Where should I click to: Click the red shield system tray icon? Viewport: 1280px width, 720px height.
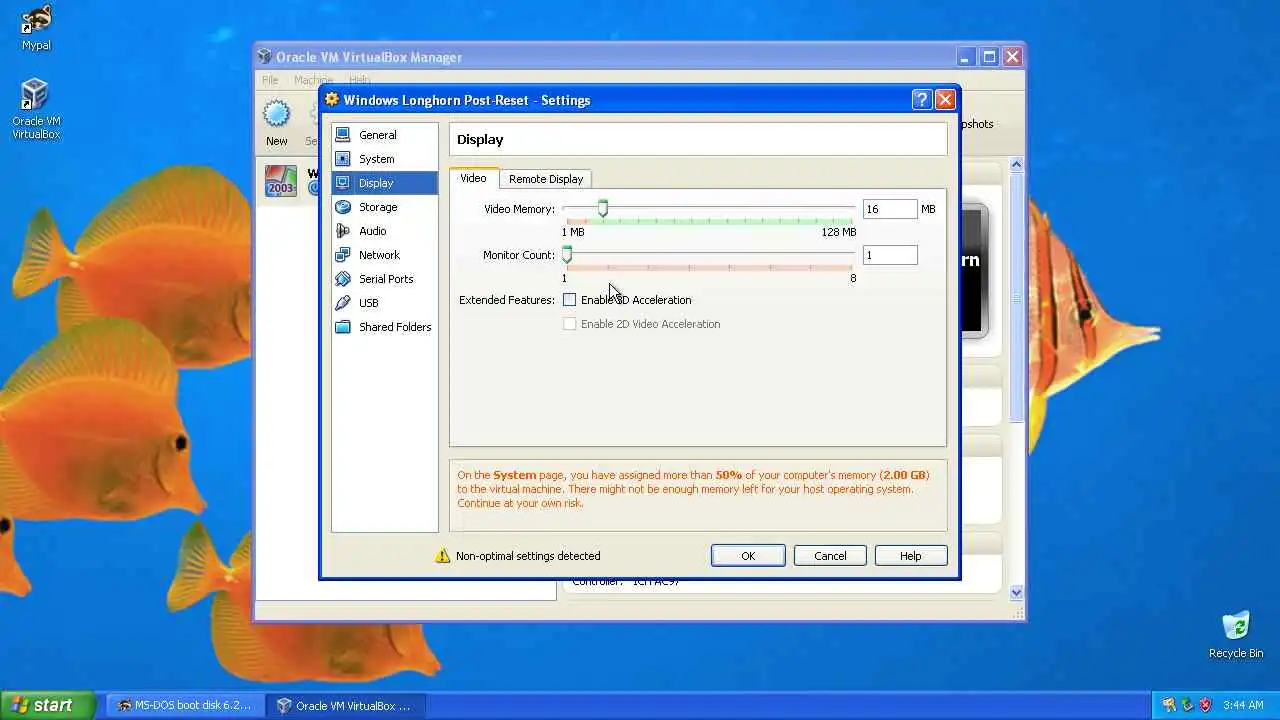[1205, 705]
